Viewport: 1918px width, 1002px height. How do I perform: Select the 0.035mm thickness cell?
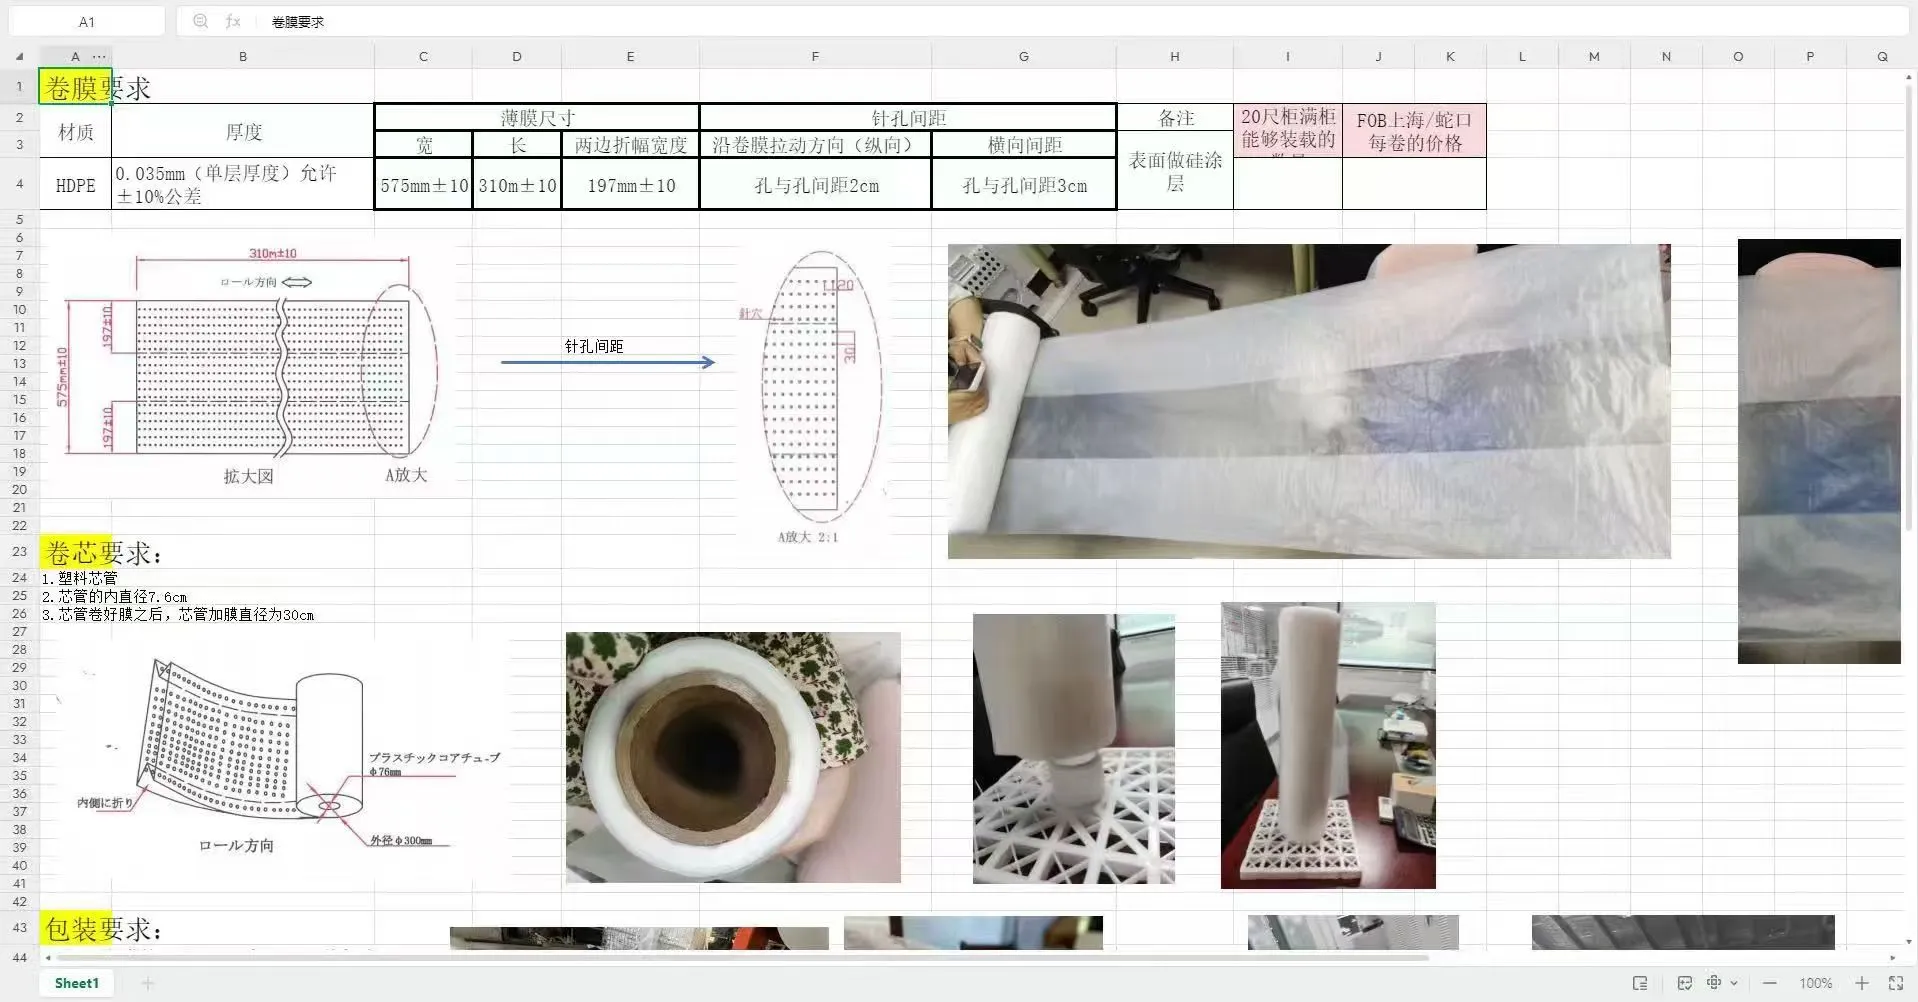tap(243, 185)
